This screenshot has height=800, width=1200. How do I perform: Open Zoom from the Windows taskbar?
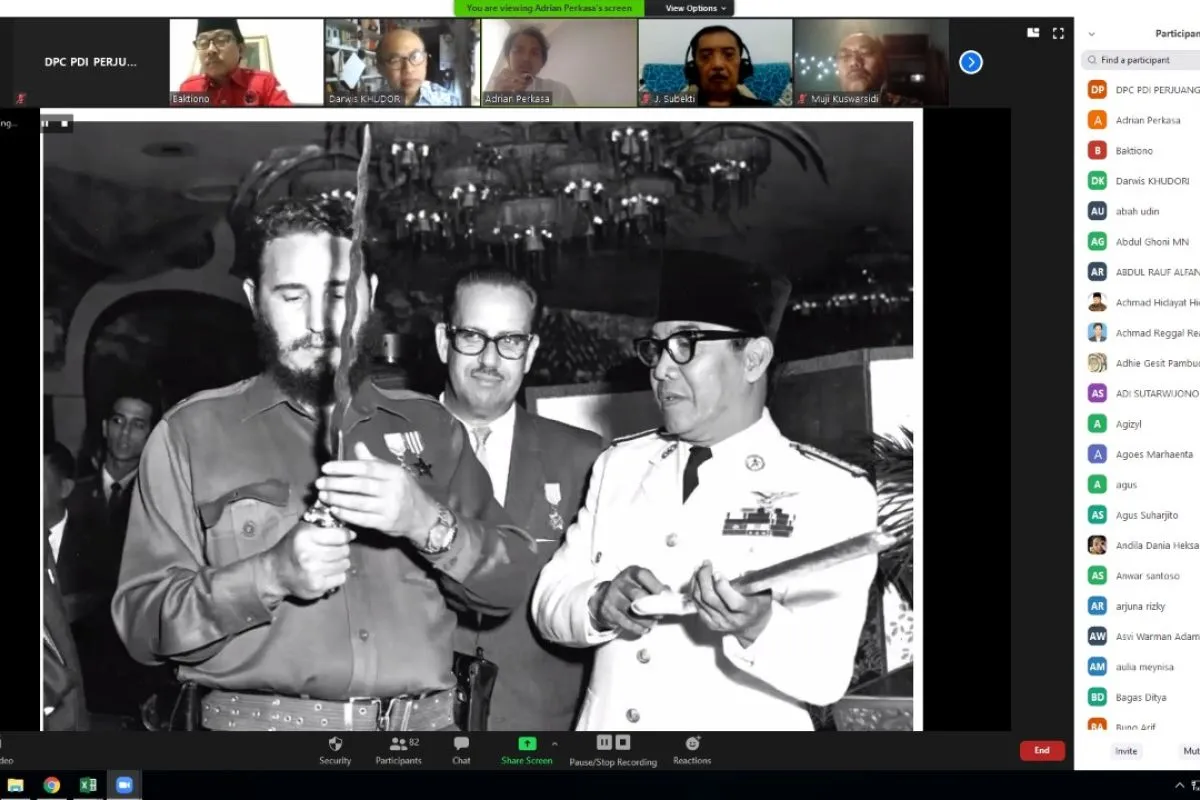coord(124,785)
